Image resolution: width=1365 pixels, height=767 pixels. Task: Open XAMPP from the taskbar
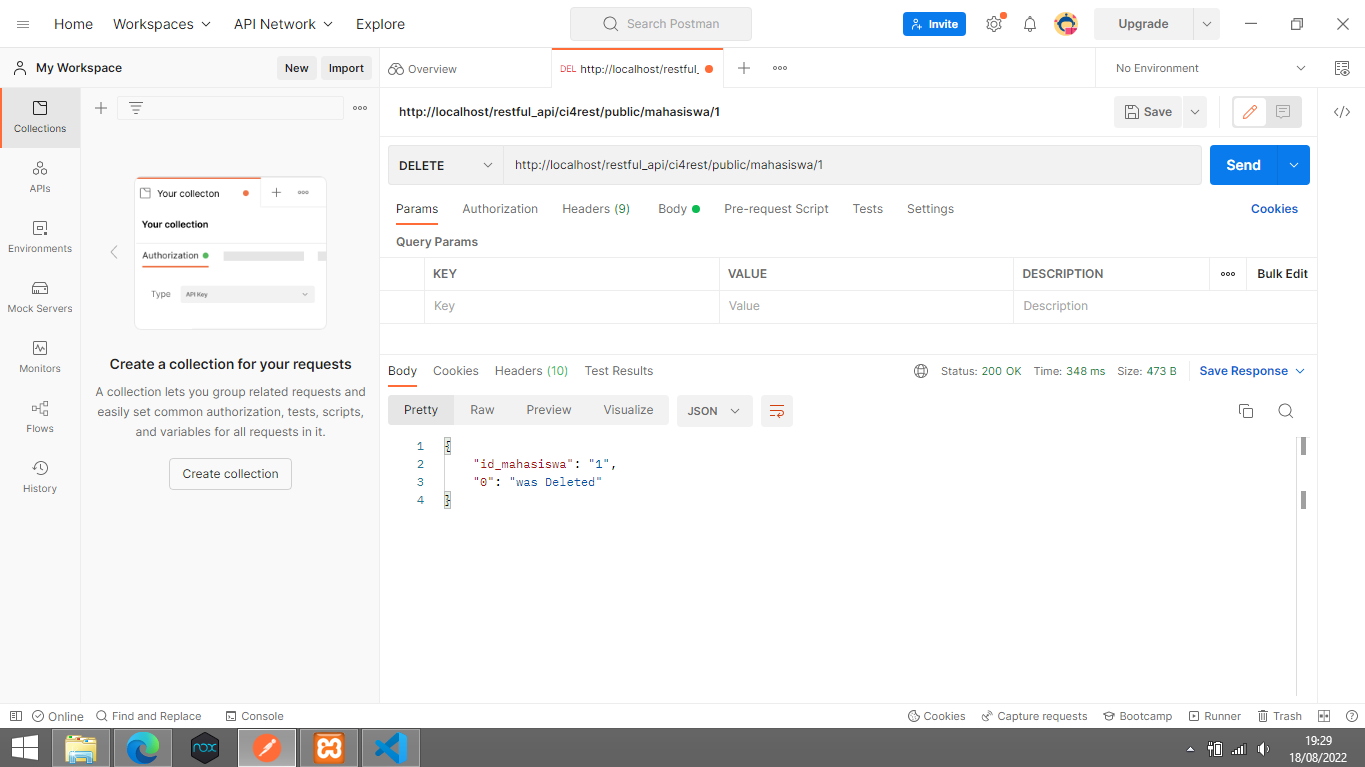pos(329,748)
